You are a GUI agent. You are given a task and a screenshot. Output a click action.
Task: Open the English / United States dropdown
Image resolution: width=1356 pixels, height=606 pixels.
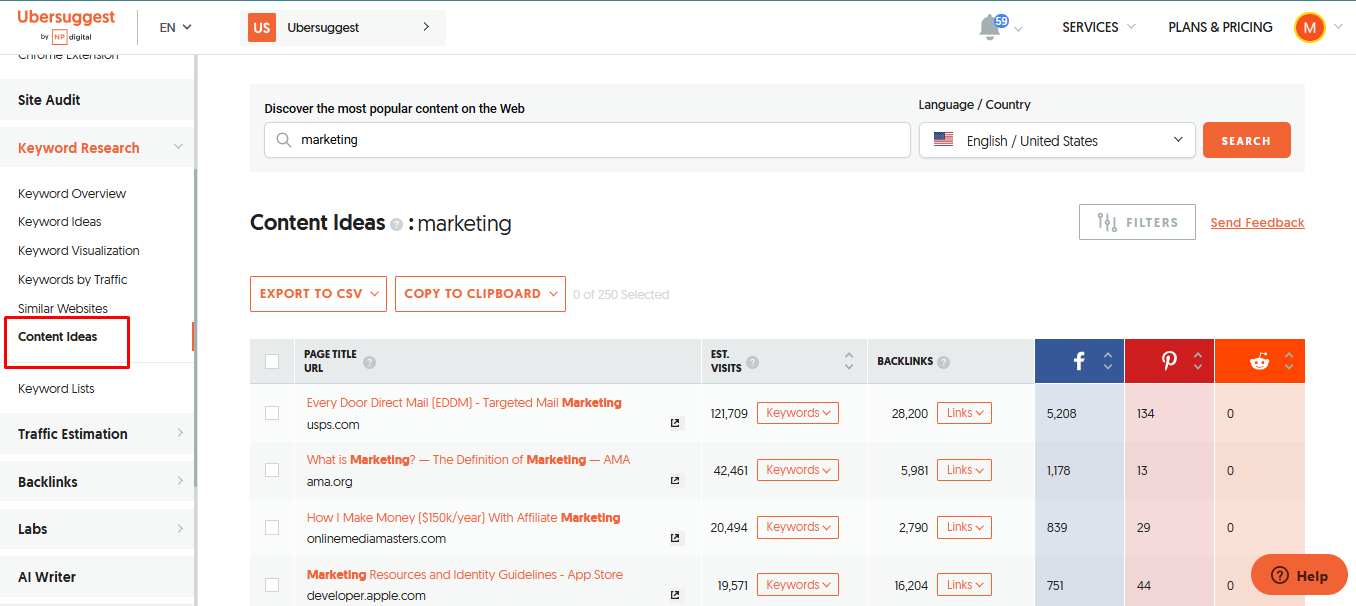(x=1057, y=140)
